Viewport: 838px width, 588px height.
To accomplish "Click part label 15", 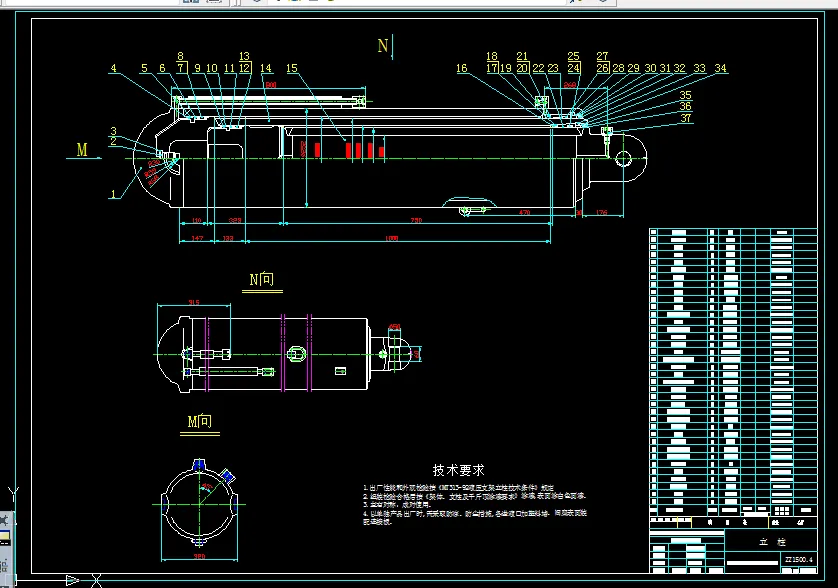I will [292, 68].
